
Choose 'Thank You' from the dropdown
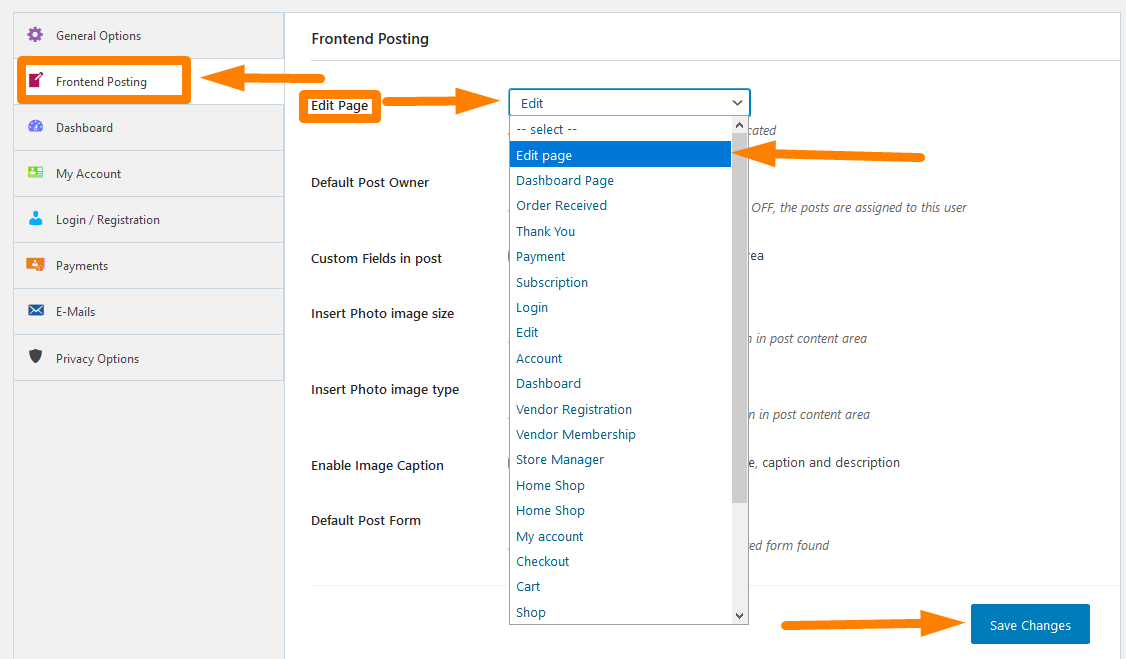pyautogui.click(x=620, y=231)
